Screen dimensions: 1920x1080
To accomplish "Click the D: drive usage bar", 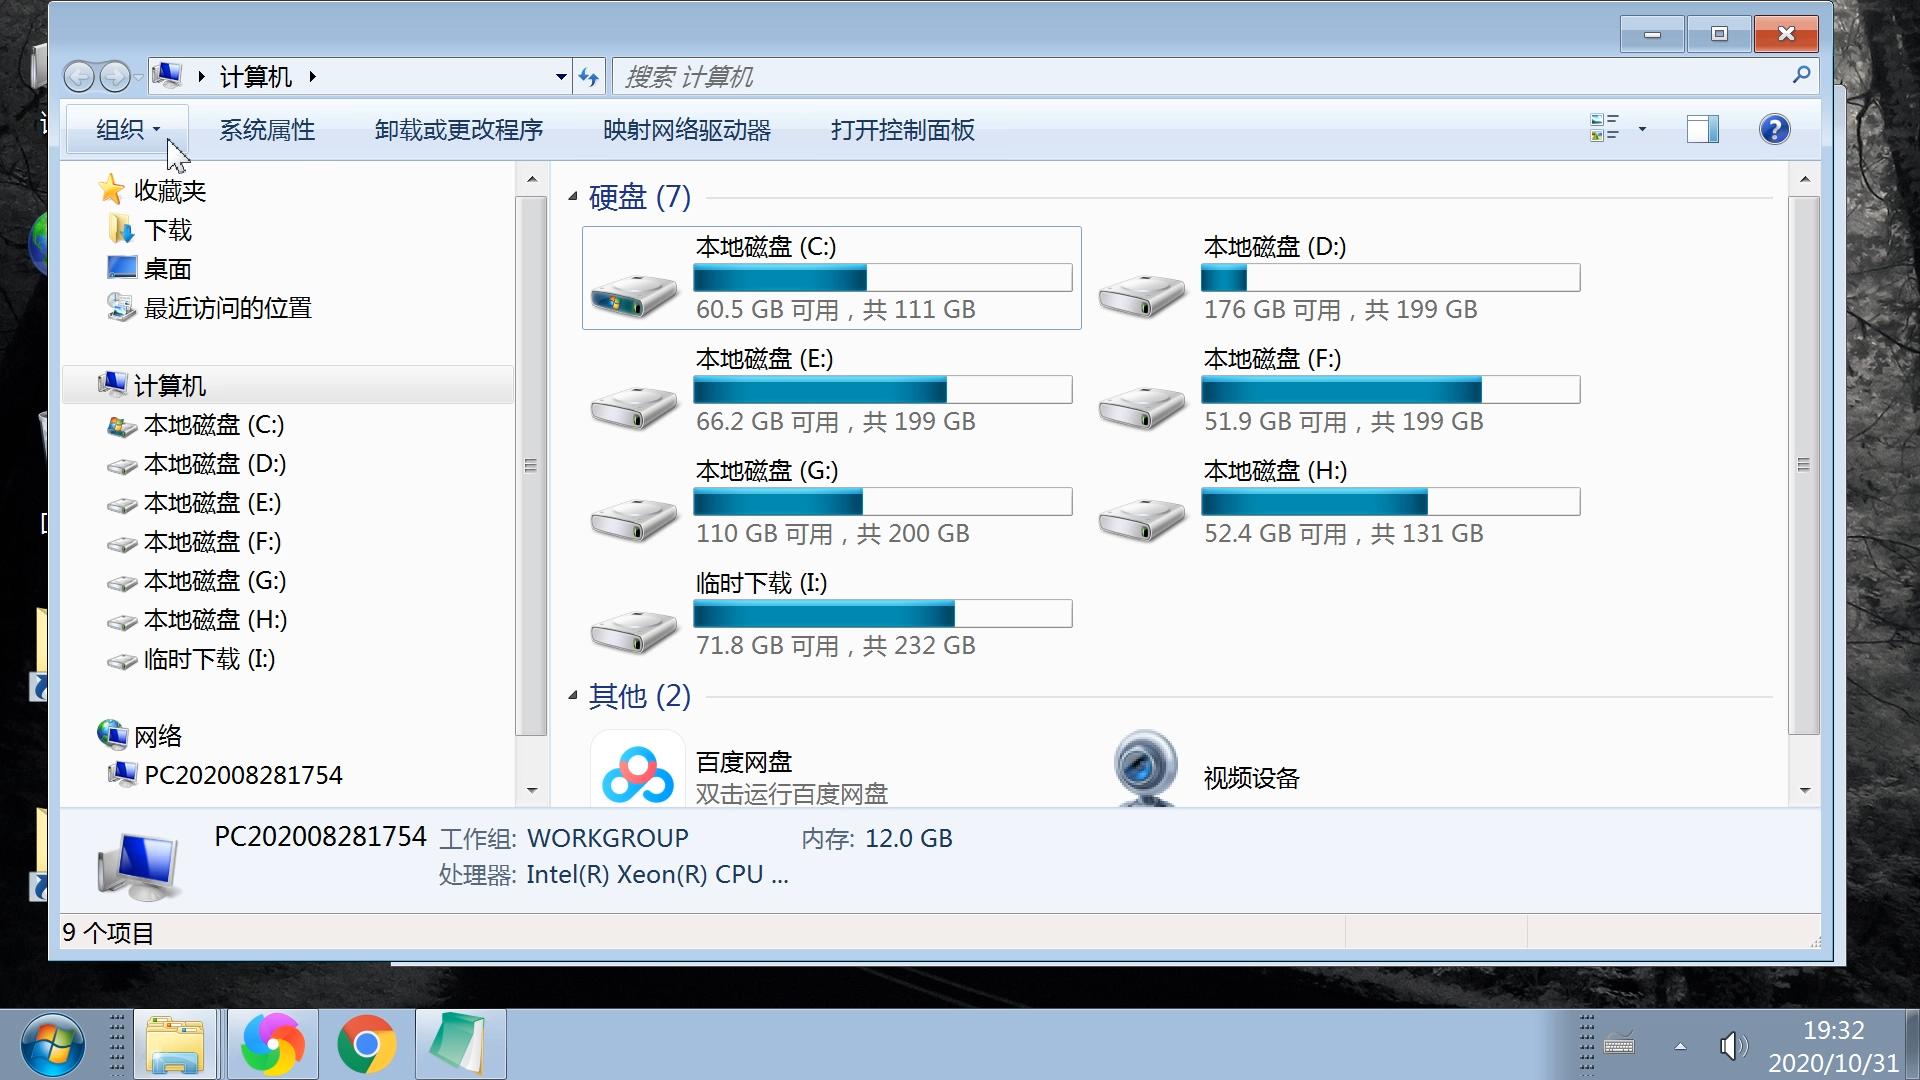I will 1391,277.
